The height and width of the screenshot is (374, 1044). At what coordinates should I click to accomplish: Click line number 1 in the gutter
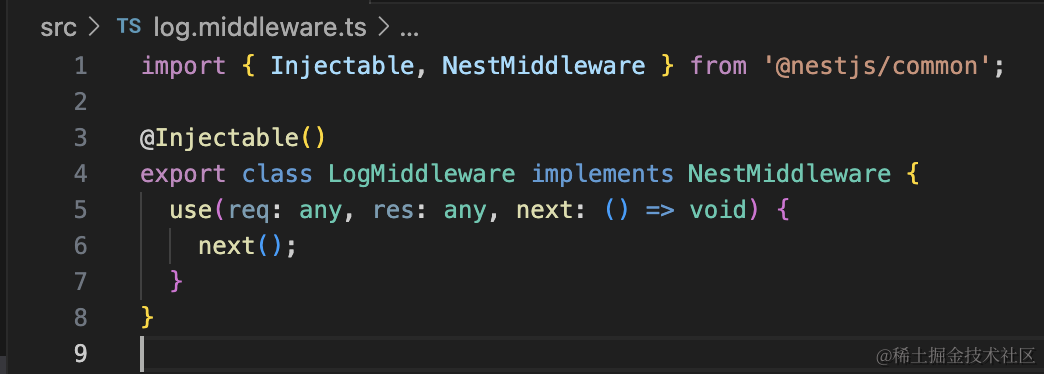81,66
